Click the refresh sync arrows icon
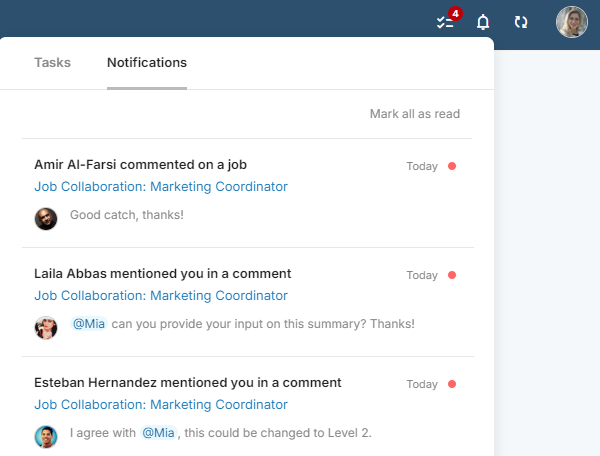Screen dimensions: 600x456 520,21
